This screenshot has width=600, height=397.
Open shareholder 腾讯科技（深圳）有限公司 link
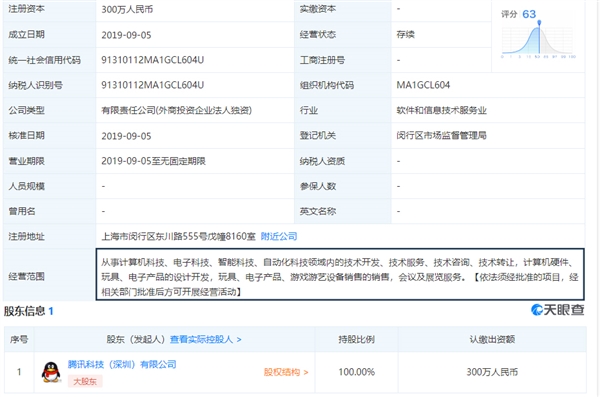pos(122,364)
